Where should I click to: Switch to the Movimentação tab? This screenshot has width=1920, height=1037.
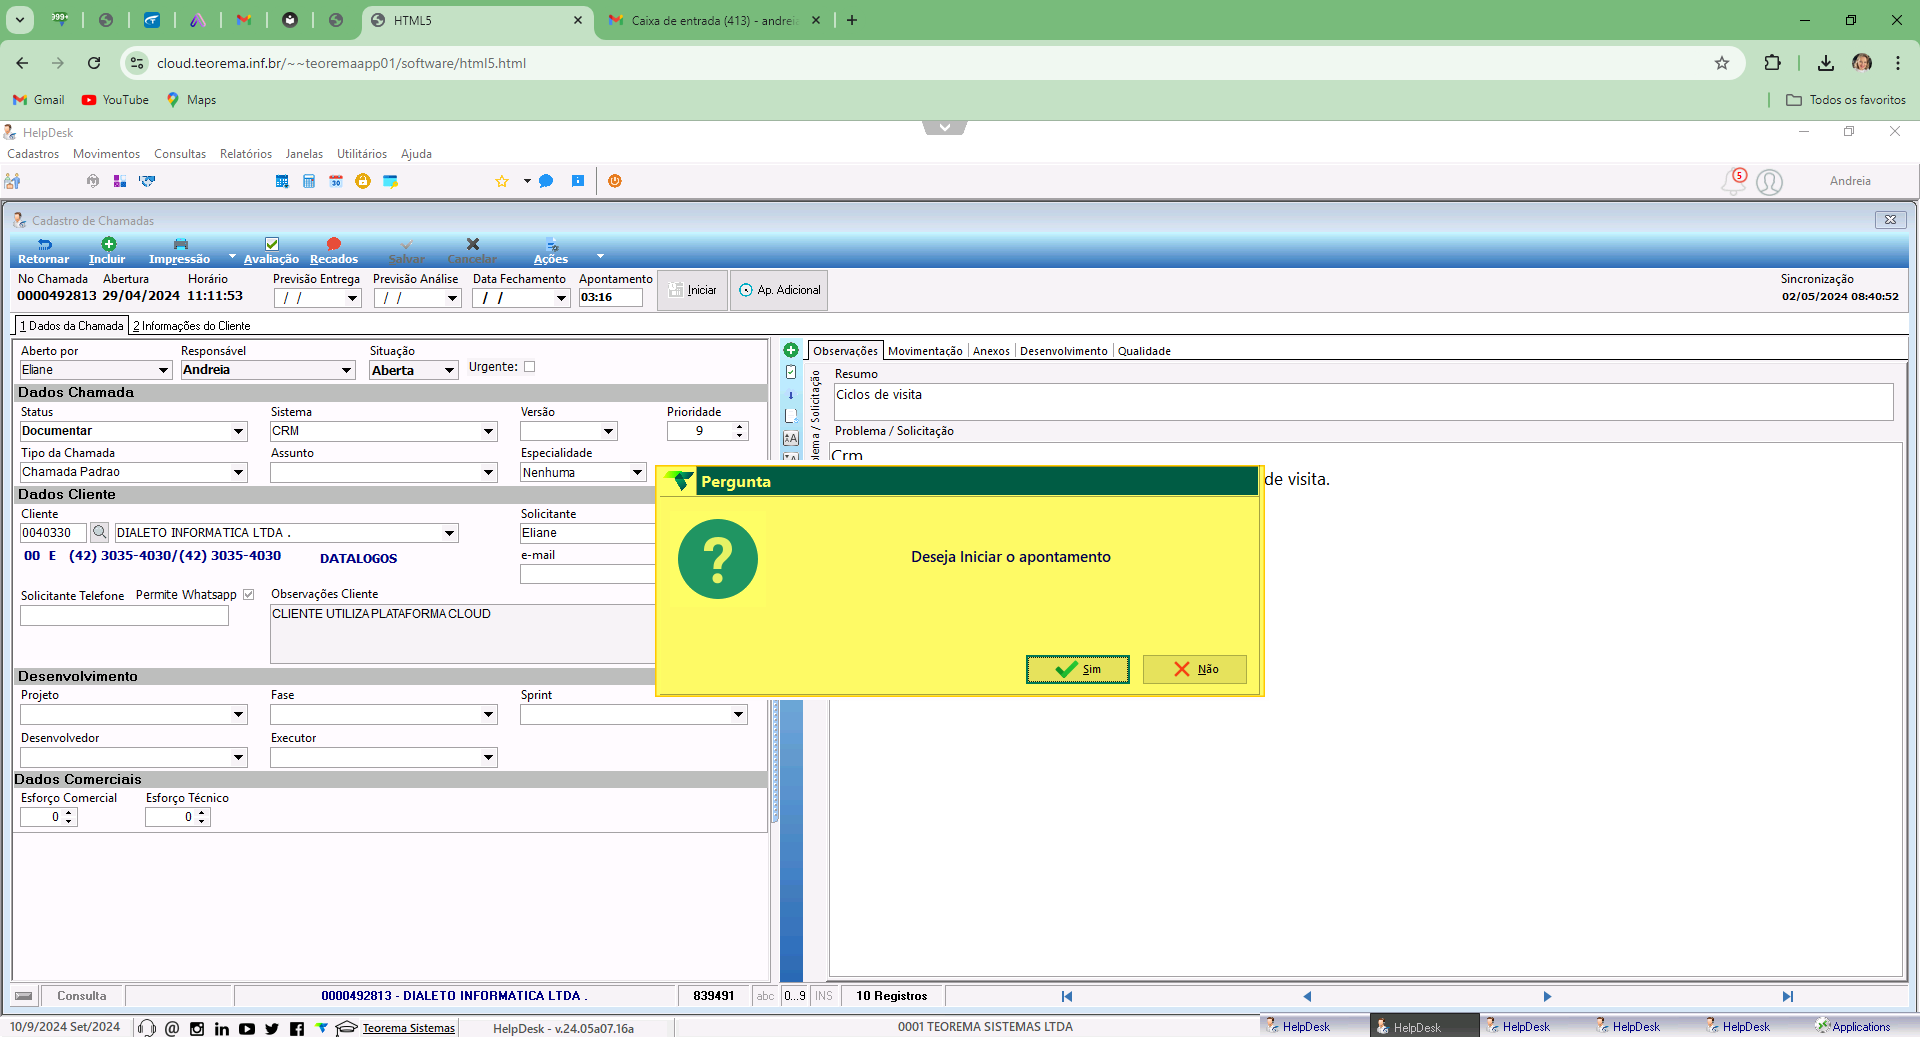click(x=925, y=351)
